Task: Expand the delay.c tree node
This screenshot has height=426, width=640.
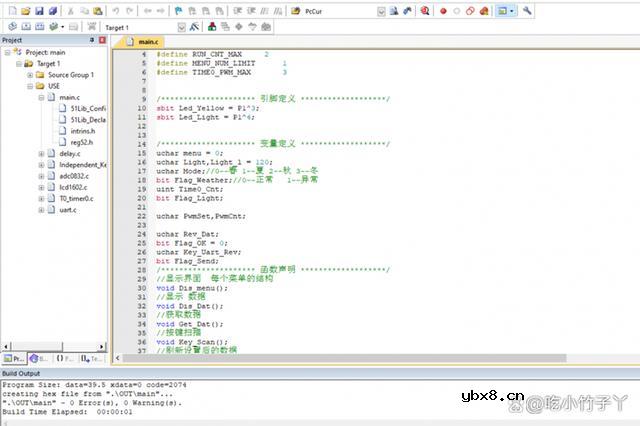Action: click(41, 153)
